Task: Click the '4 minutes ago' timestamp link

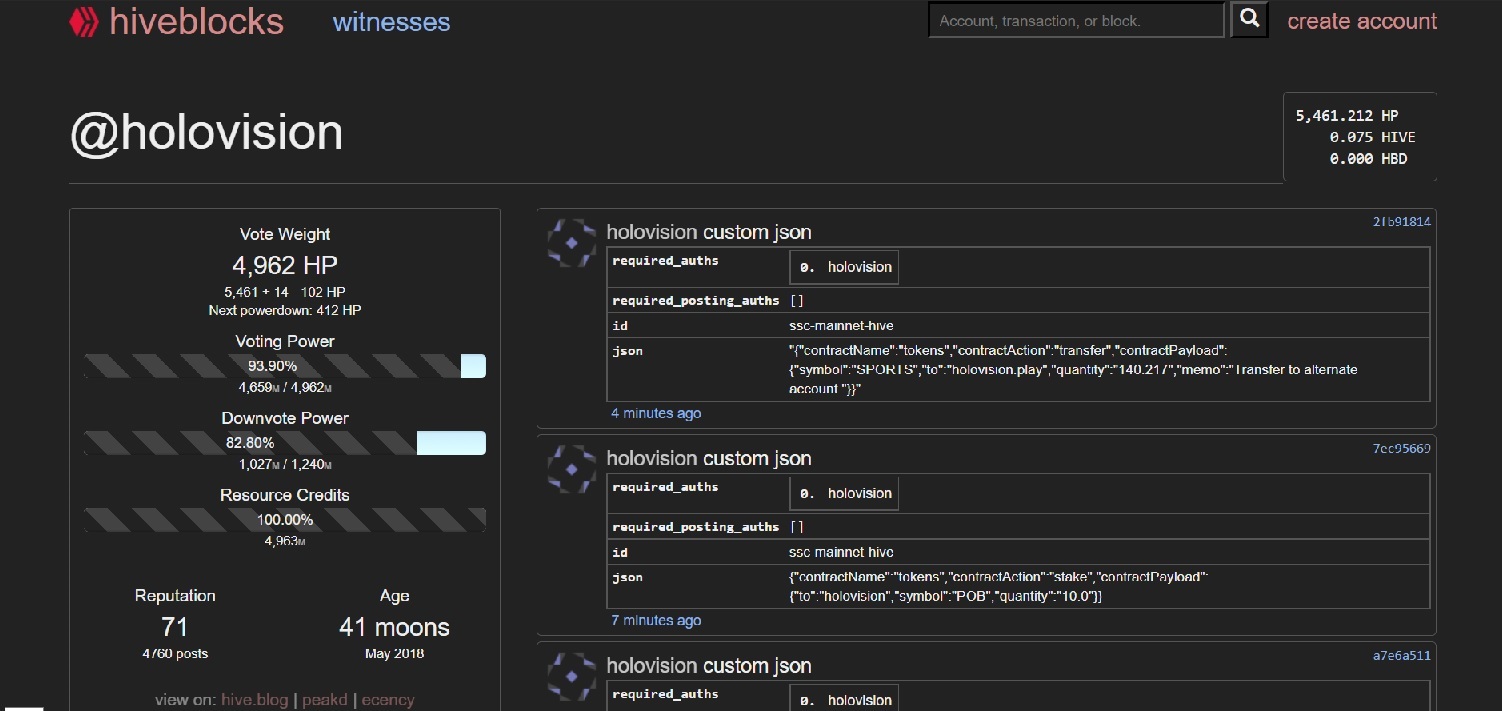Action: (656, 413)
